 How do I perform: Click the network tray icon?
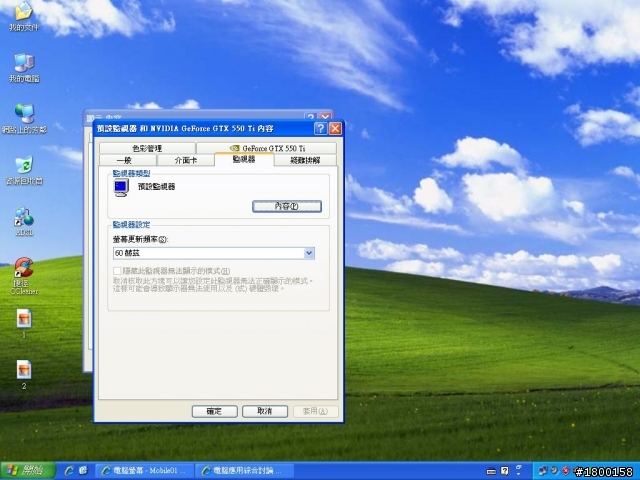click(x=543, y=471)
